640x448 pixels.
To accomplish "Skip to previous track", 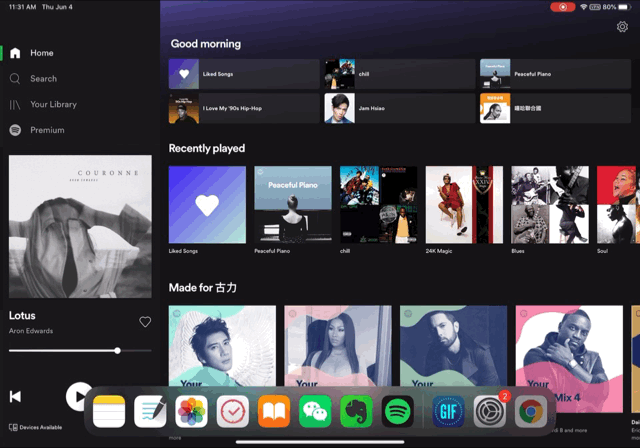I will click(15, 397).
